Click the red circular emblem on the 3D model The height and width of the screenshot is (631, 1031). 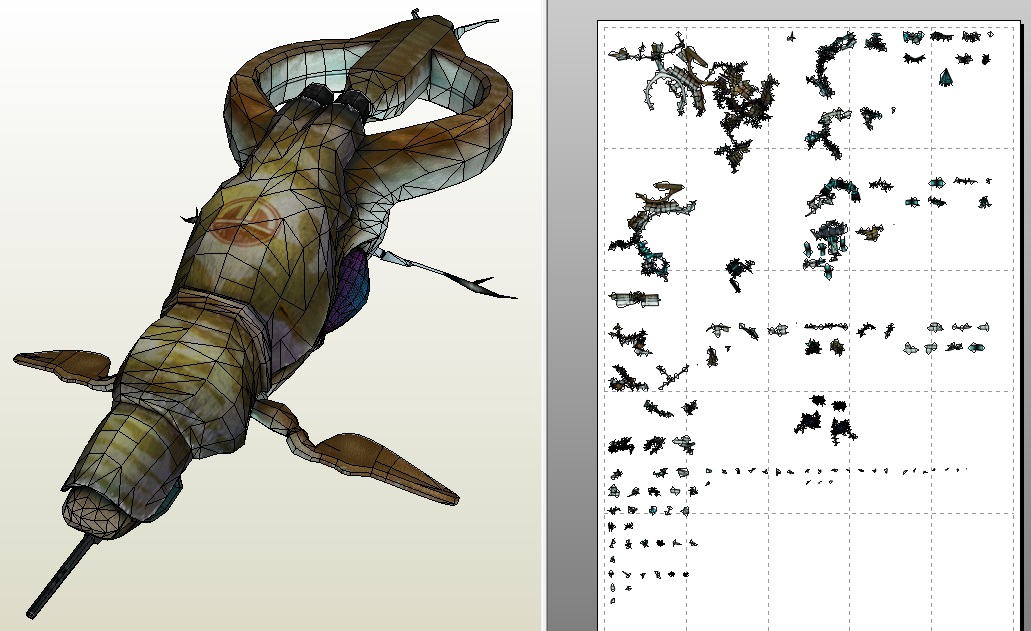pos(245,220)
